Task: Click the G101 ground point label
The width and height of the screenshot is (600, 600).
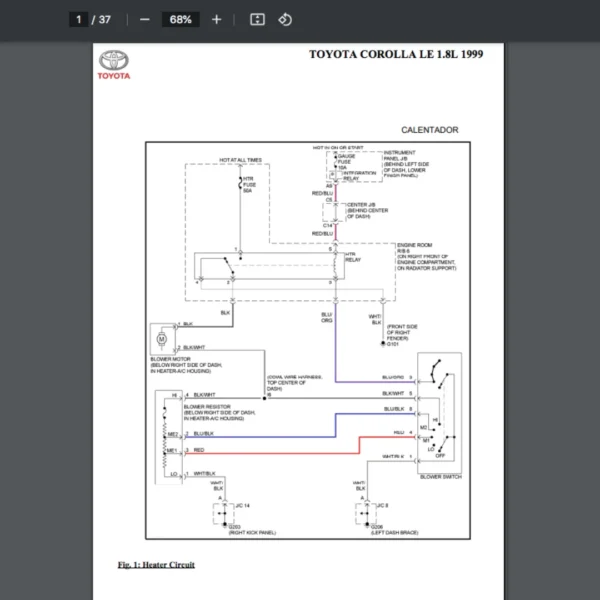Action: click(393, 344)
